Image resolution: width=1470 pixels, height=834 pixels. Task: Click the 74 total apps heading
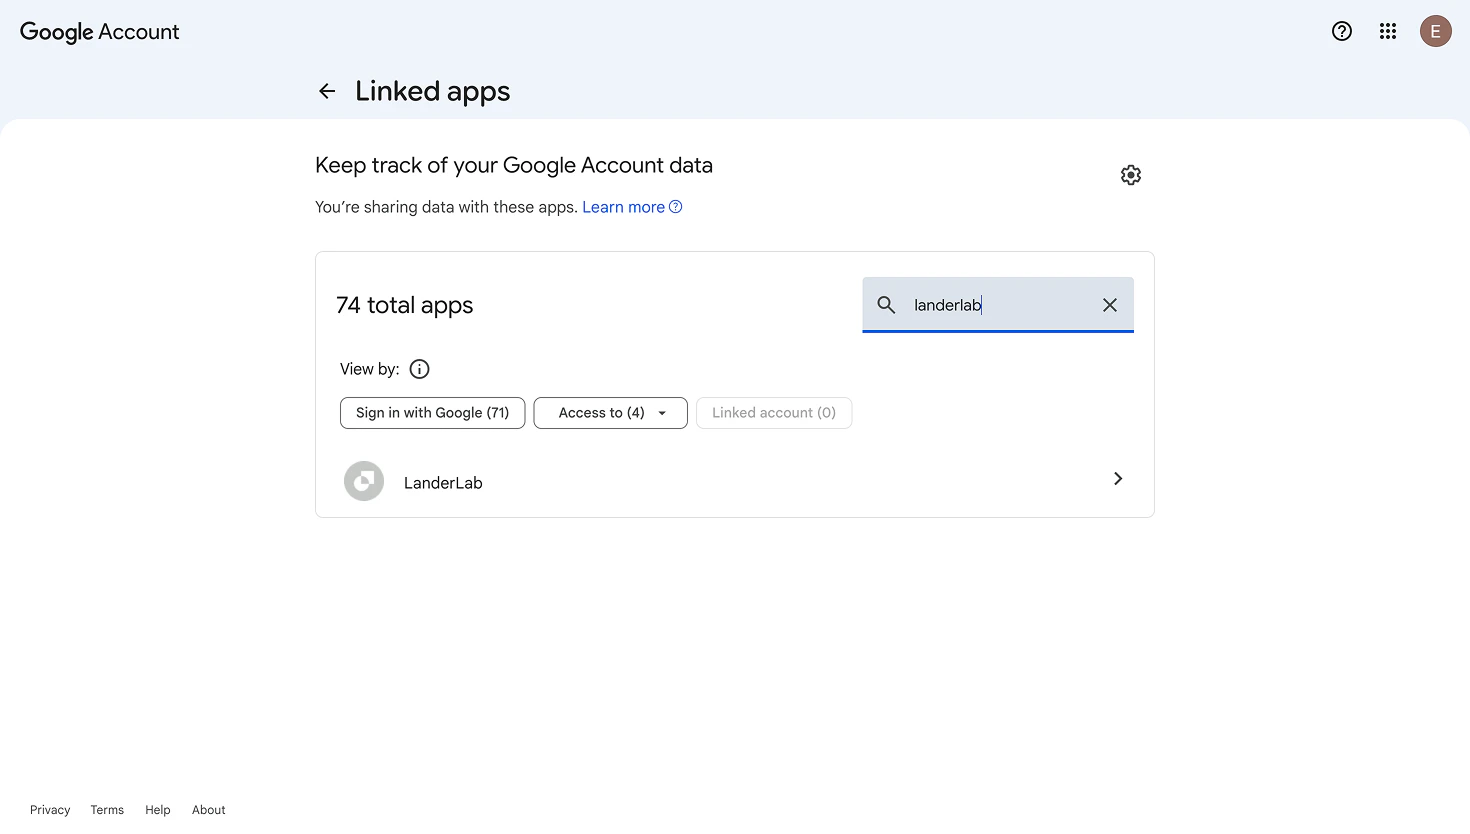[x=405, y=305]
